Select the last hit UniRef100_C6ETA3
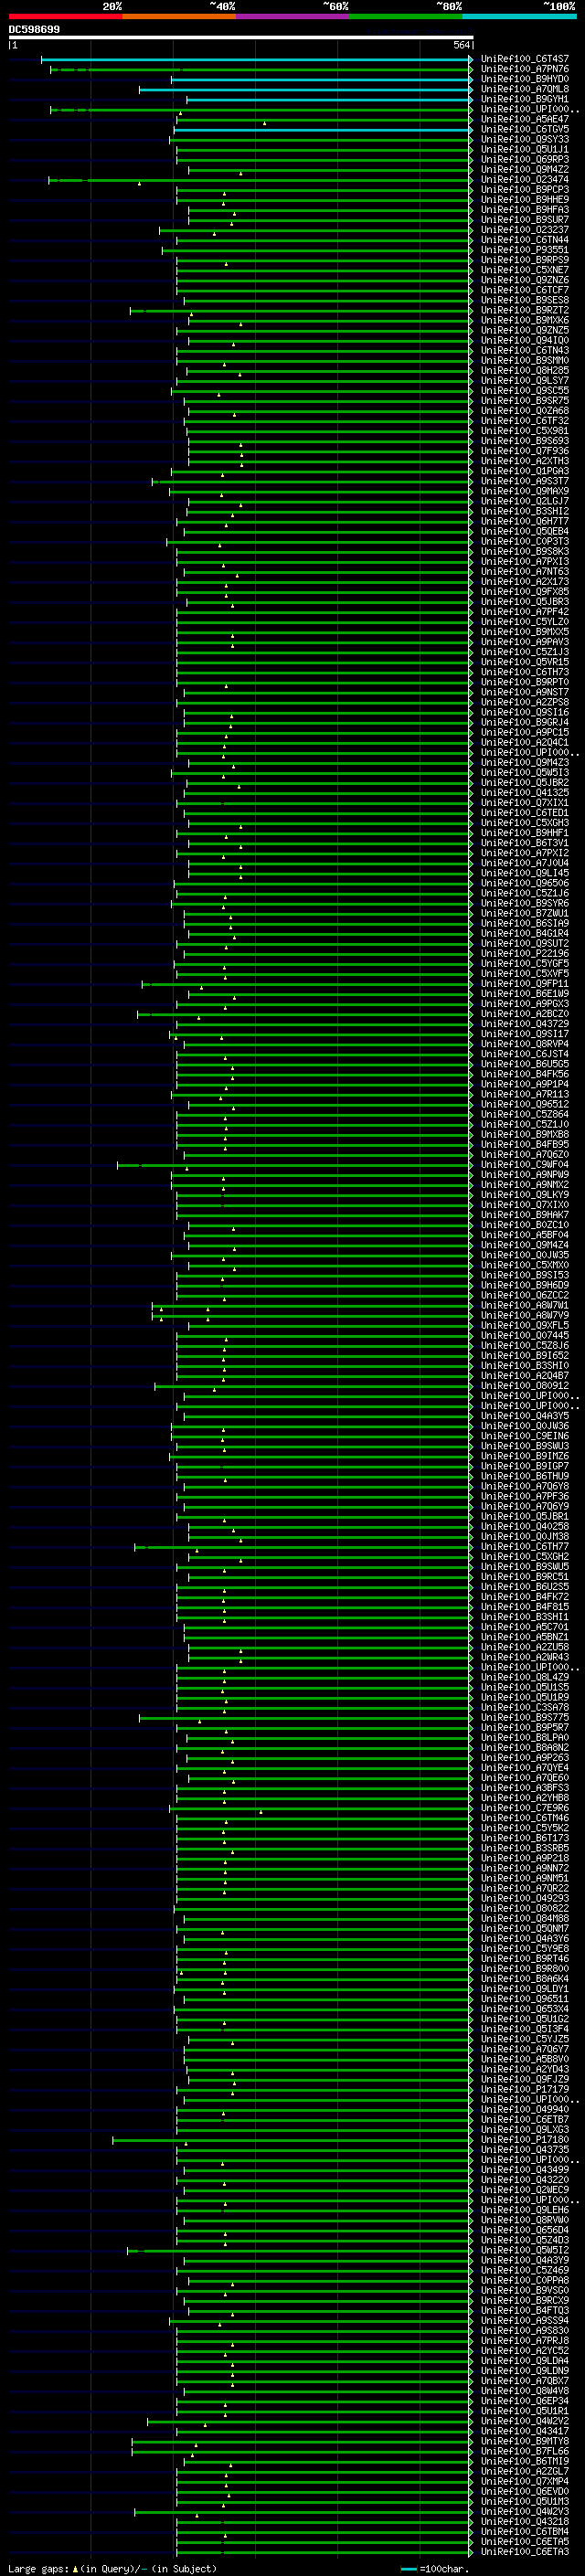 coord(525,2552)
